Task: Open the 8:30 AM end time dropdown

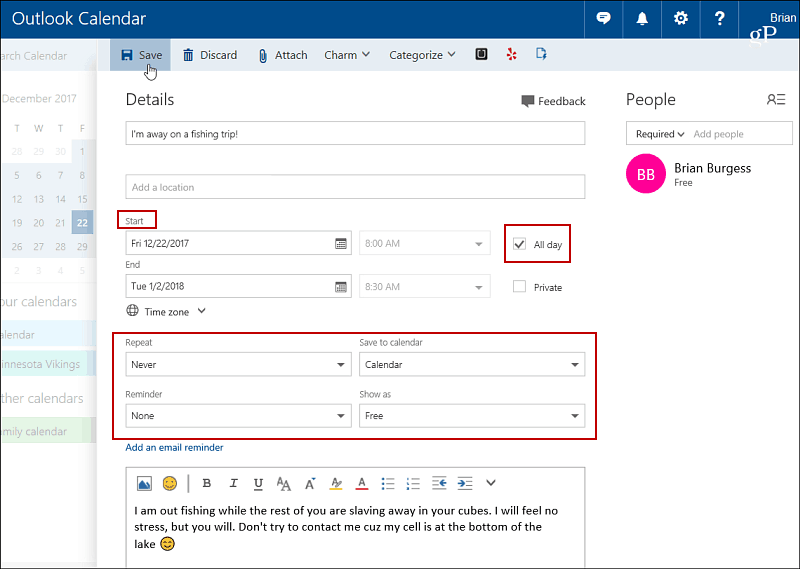Action: coord(424,287)
